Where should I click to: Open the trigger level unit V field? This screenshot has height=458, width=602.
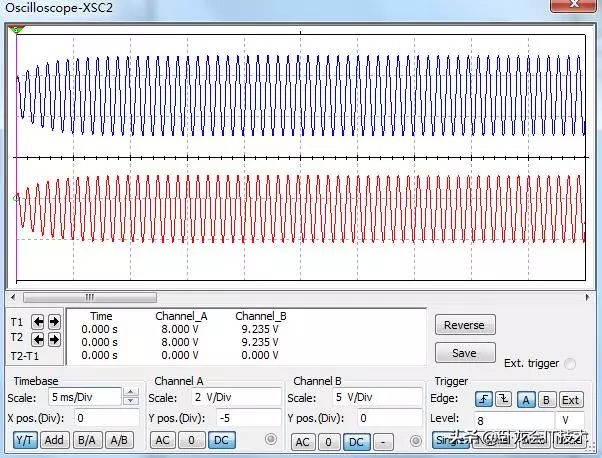click(x=571, y=420)
